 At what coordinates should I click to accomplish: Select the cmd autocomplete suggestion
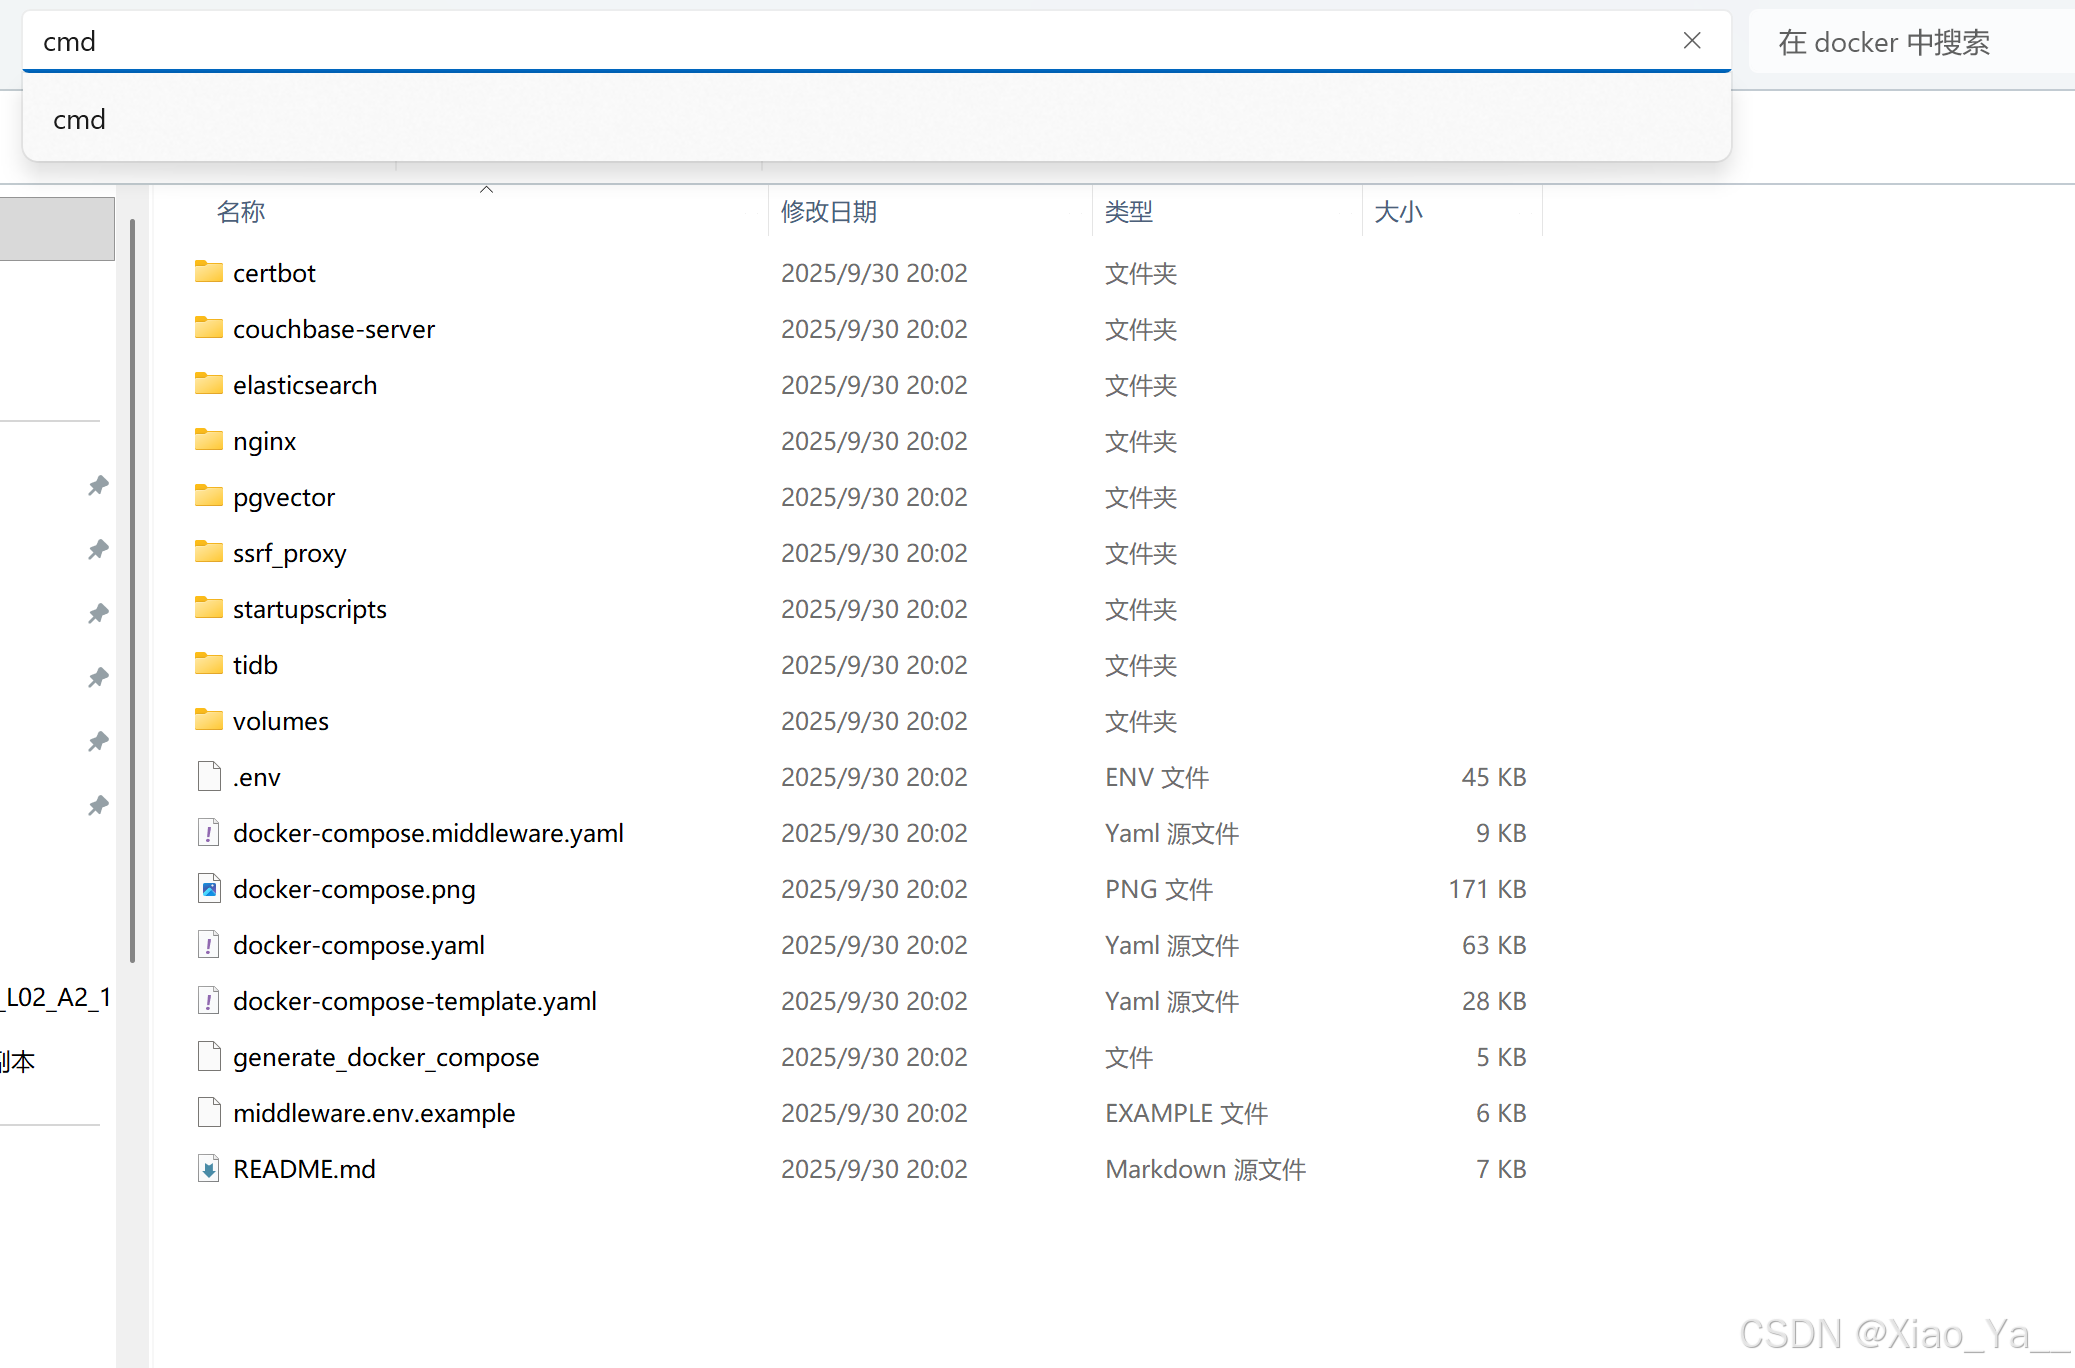80,120
